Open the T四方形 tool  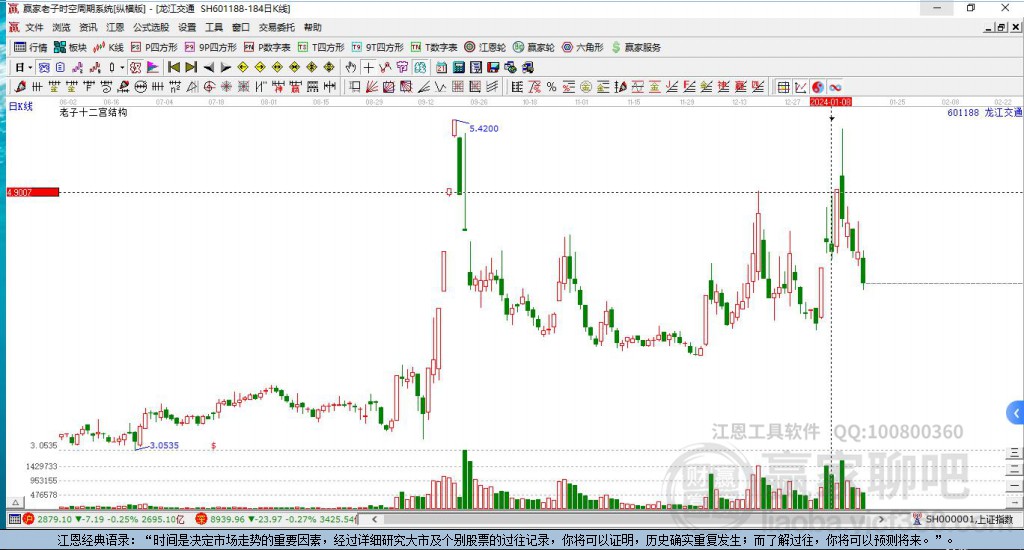321,47
